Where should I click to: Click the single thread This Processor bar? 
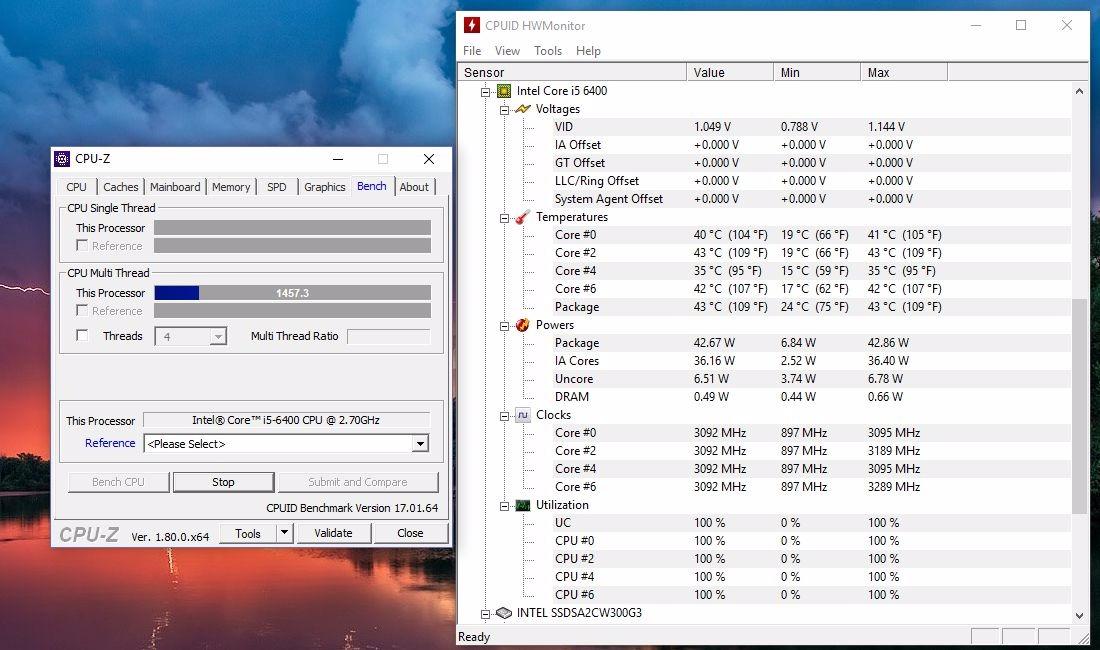(293, 227)
